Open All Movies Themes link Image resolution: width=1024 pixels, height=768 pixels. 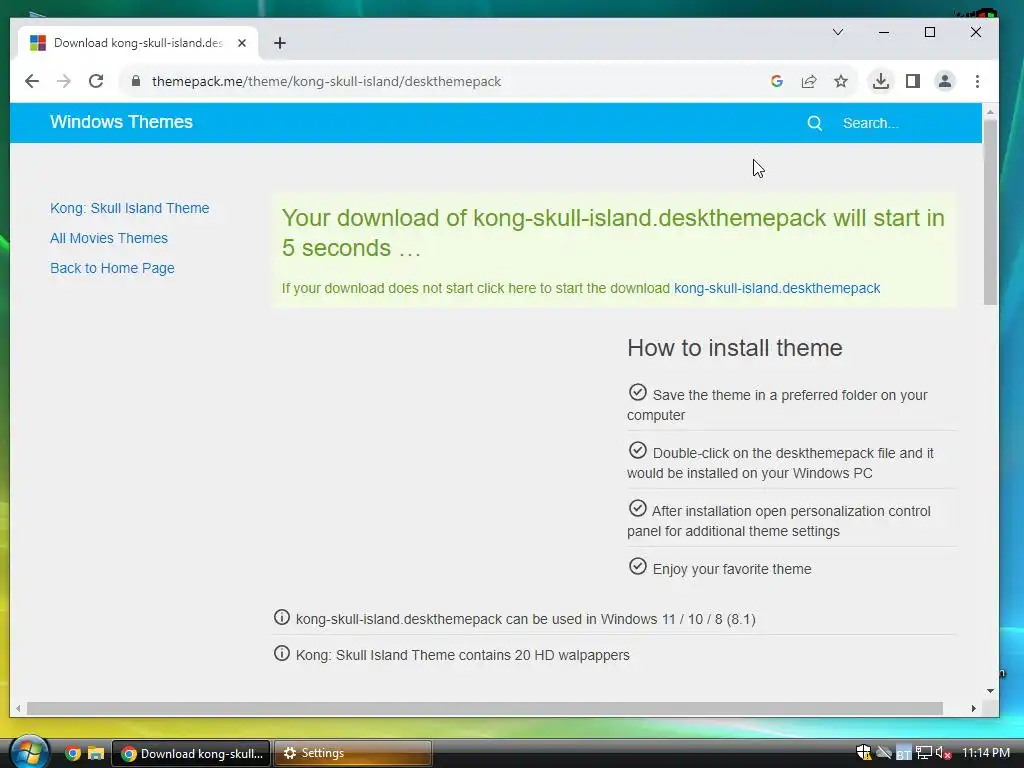click(x=109, y=238)
